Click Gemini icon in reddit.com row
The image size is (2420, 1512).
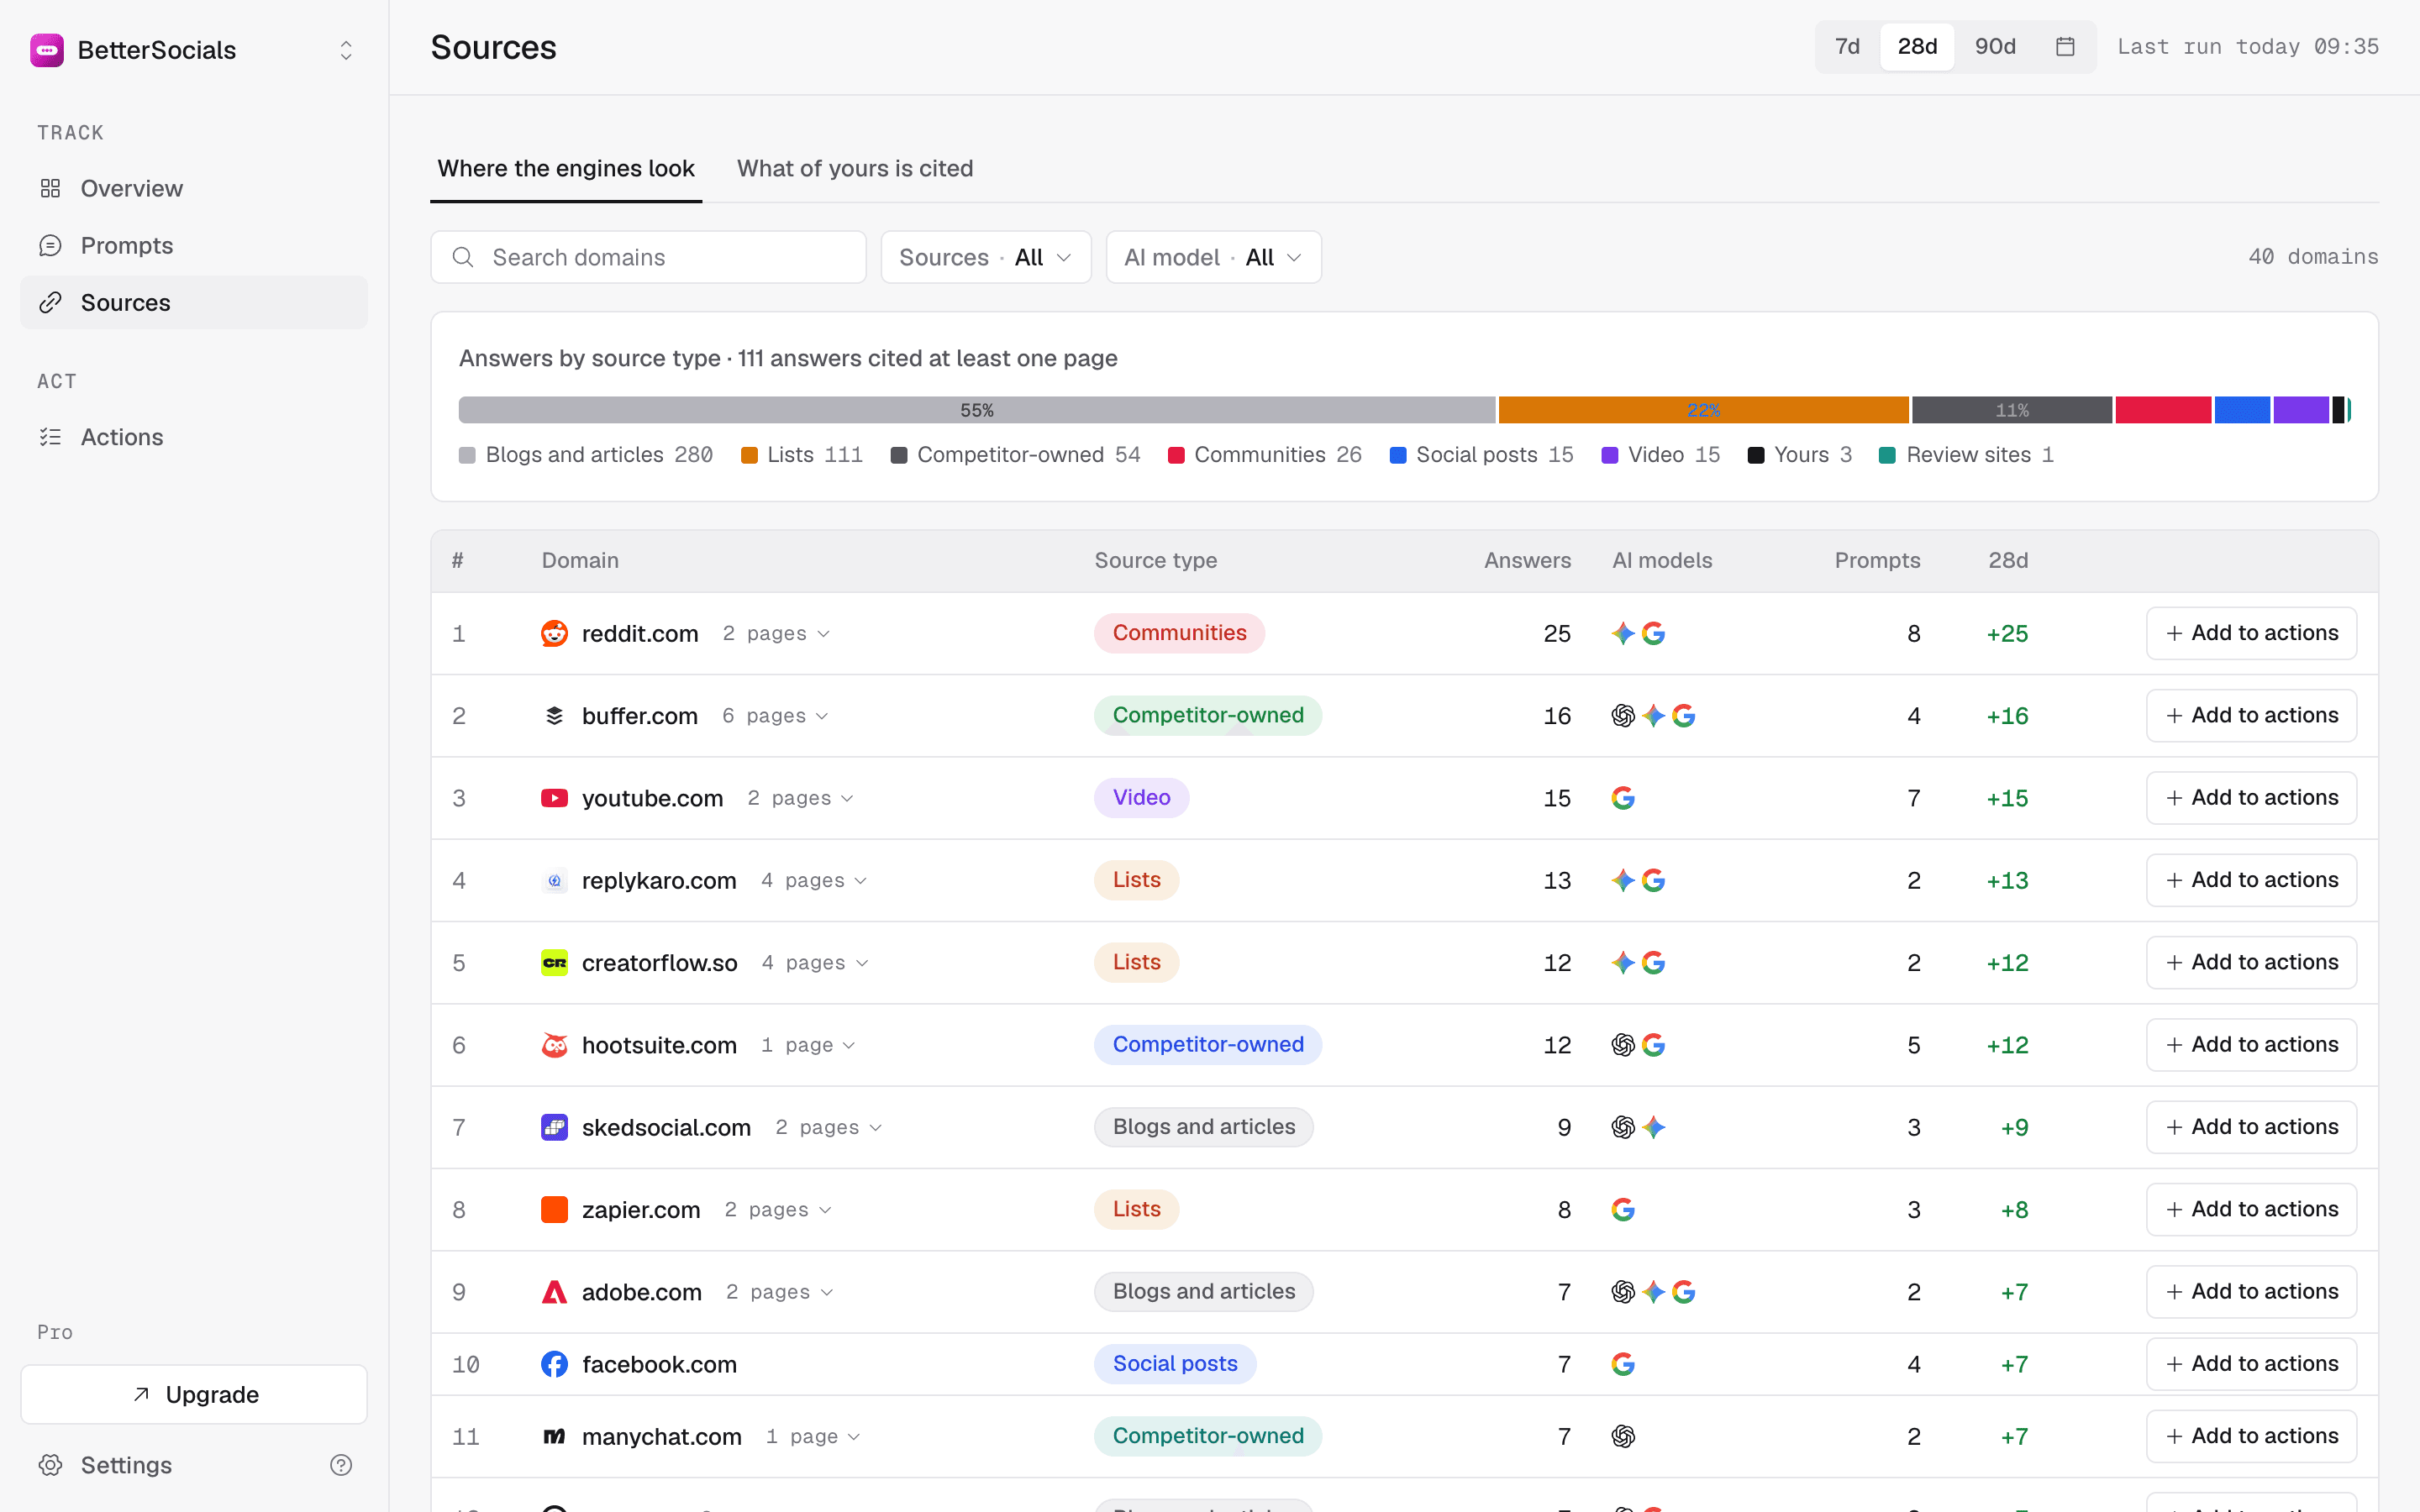[x=1623, y=634]
